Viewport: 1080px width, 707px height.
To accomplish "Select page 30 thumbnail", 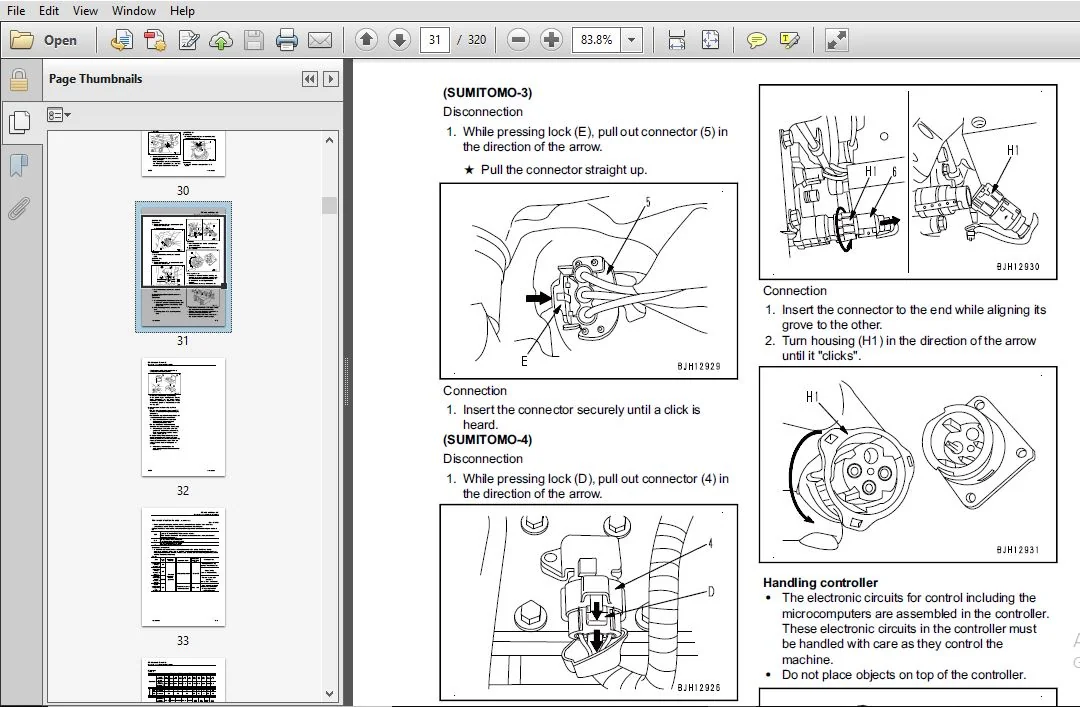I will (183, 153).
